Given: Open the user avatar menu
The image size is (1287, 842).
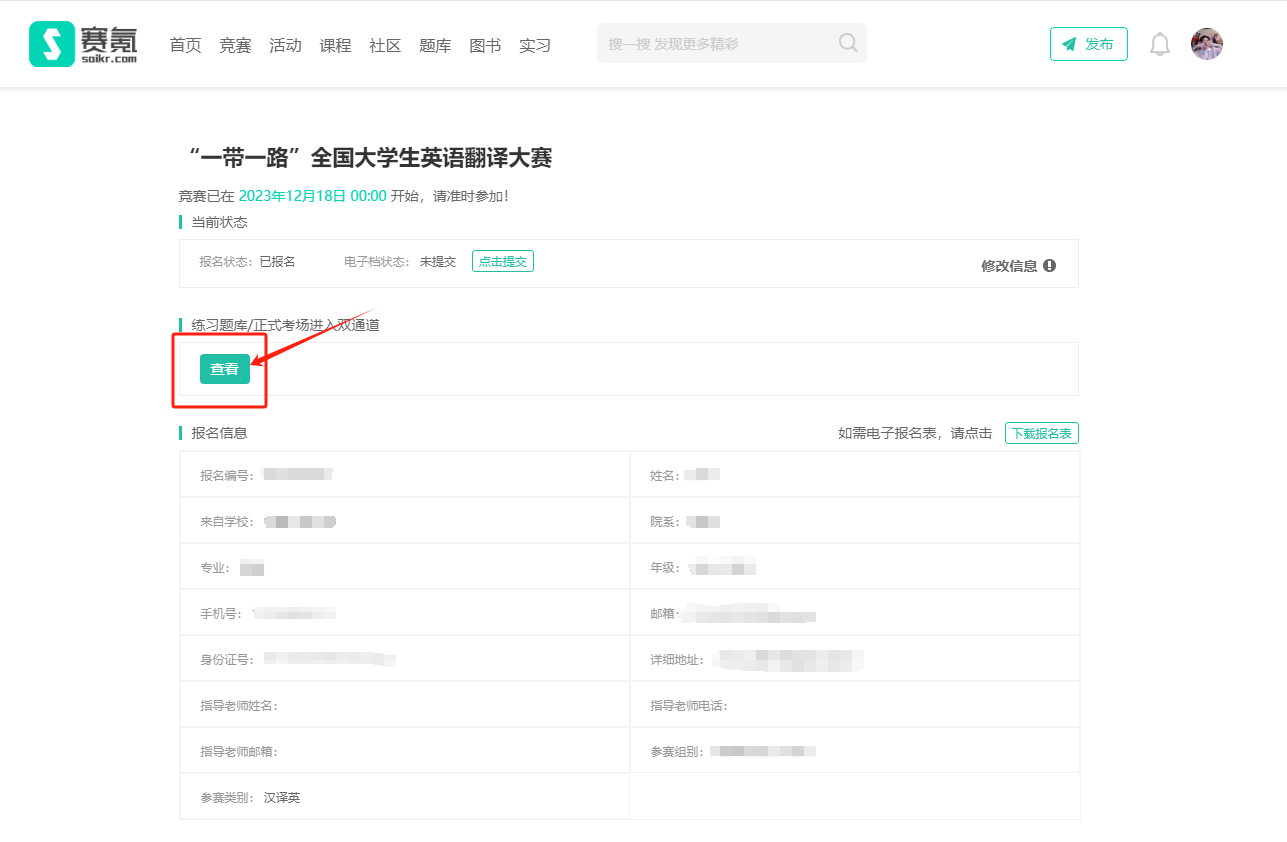Looking at the screenshot, I should (x=1206, y=44).
